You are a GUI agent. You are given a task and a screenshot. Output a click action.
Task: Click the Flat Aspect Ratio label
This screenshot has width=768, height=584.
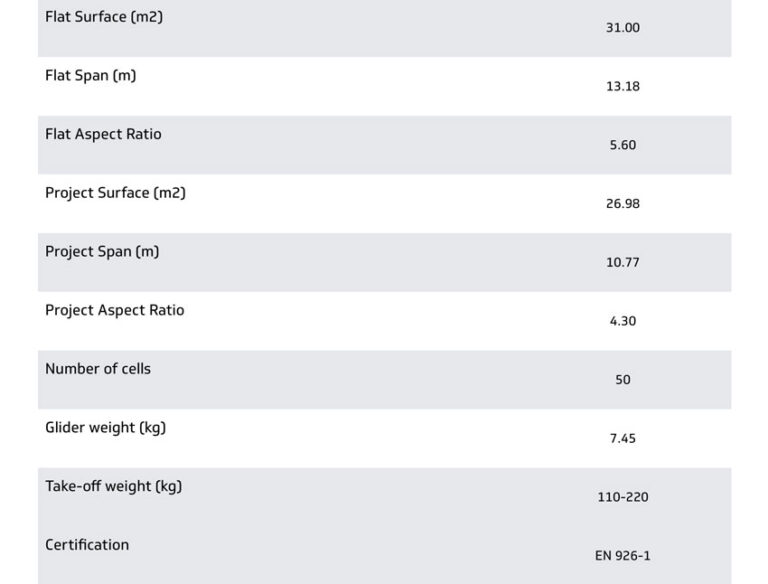[103, 134]
